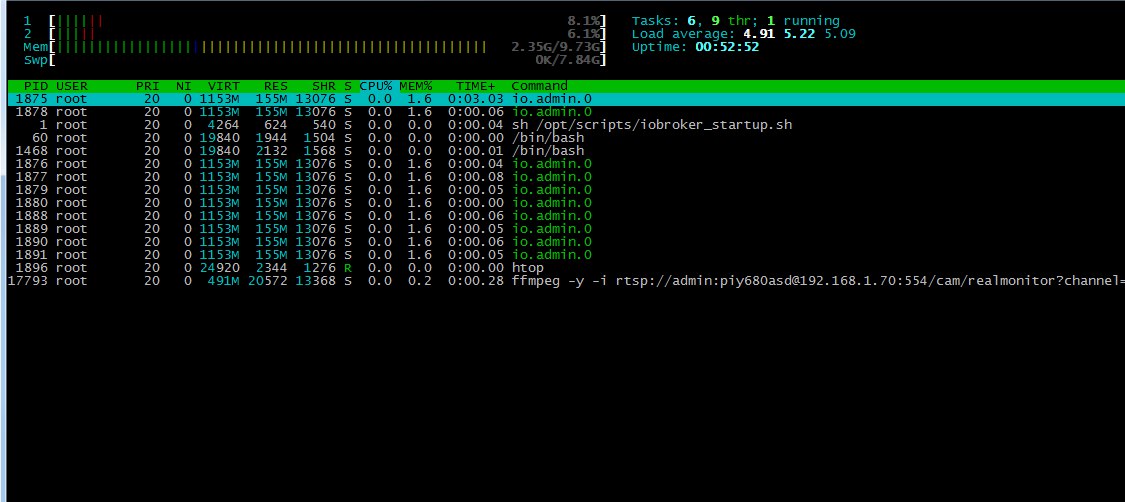This screenshot has width=1125, height=502.
Task: Sort by the RES column header
Action: [276, 86]
